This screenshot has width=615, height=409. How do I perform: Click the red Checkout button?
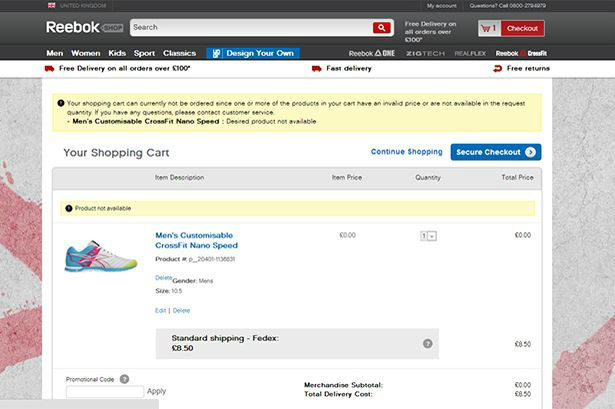click(x=522, y=28)
